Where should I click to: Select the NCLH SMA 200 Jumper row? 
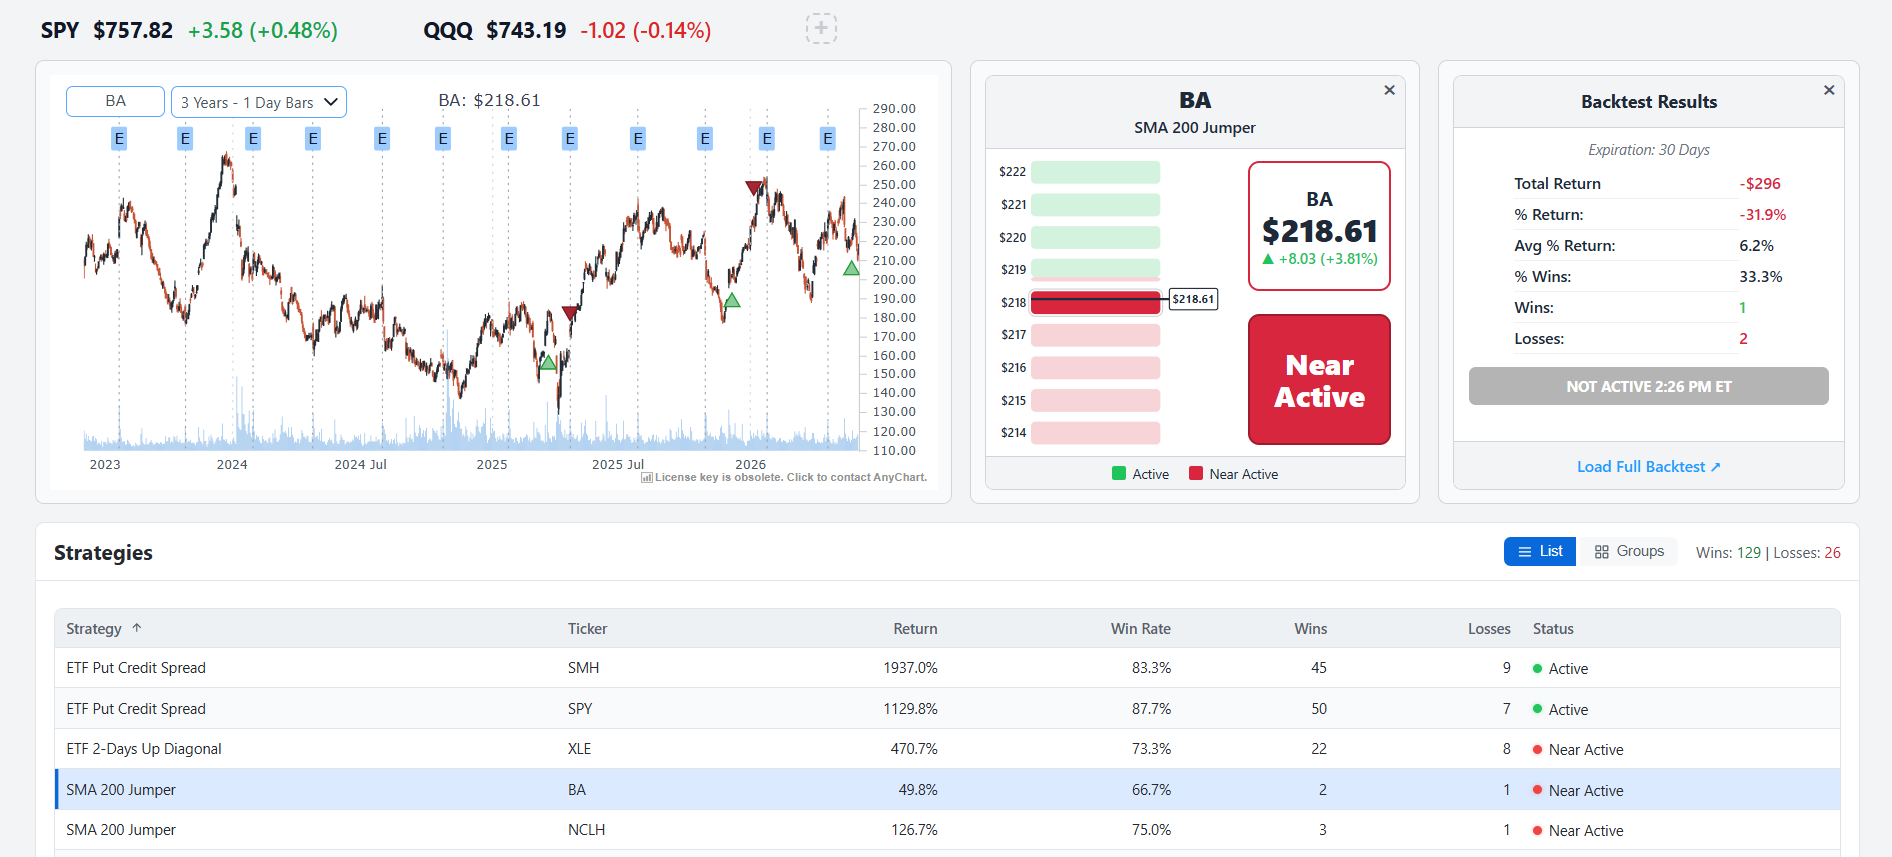(947, 830)
